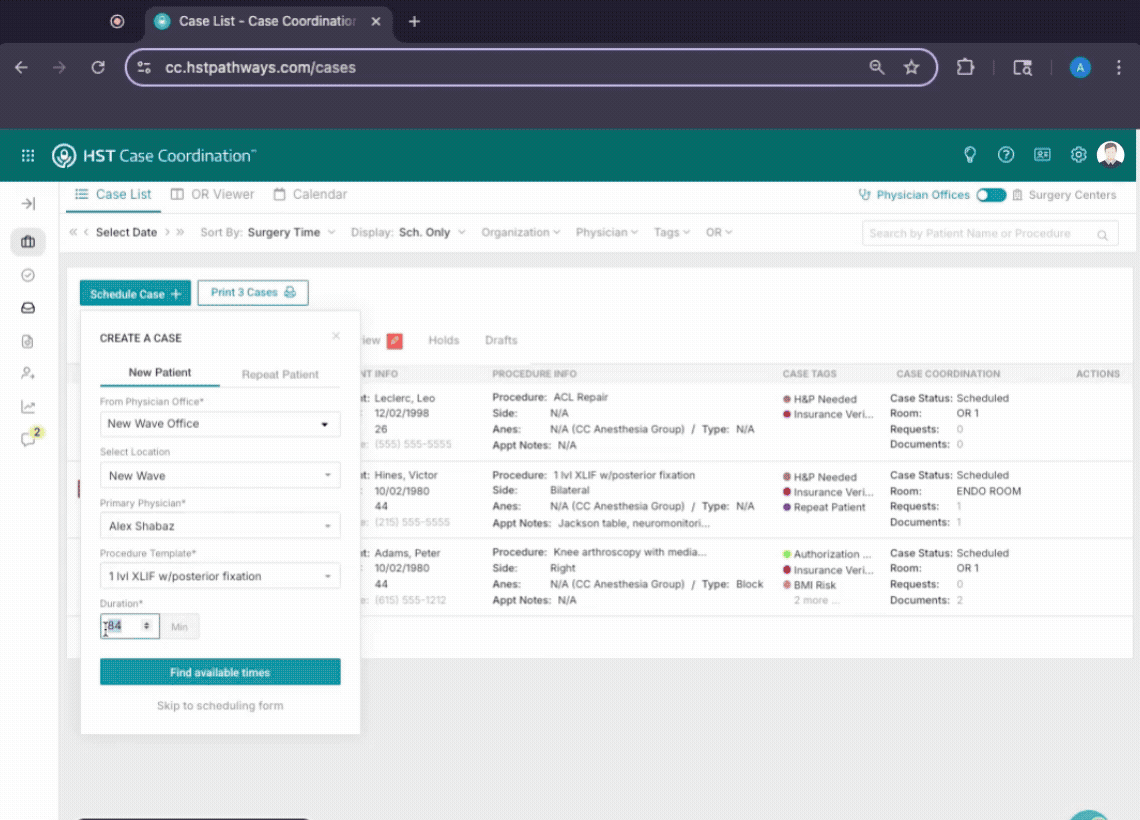Click the patient name search field

pyautogui.click(x=980, y=234)
